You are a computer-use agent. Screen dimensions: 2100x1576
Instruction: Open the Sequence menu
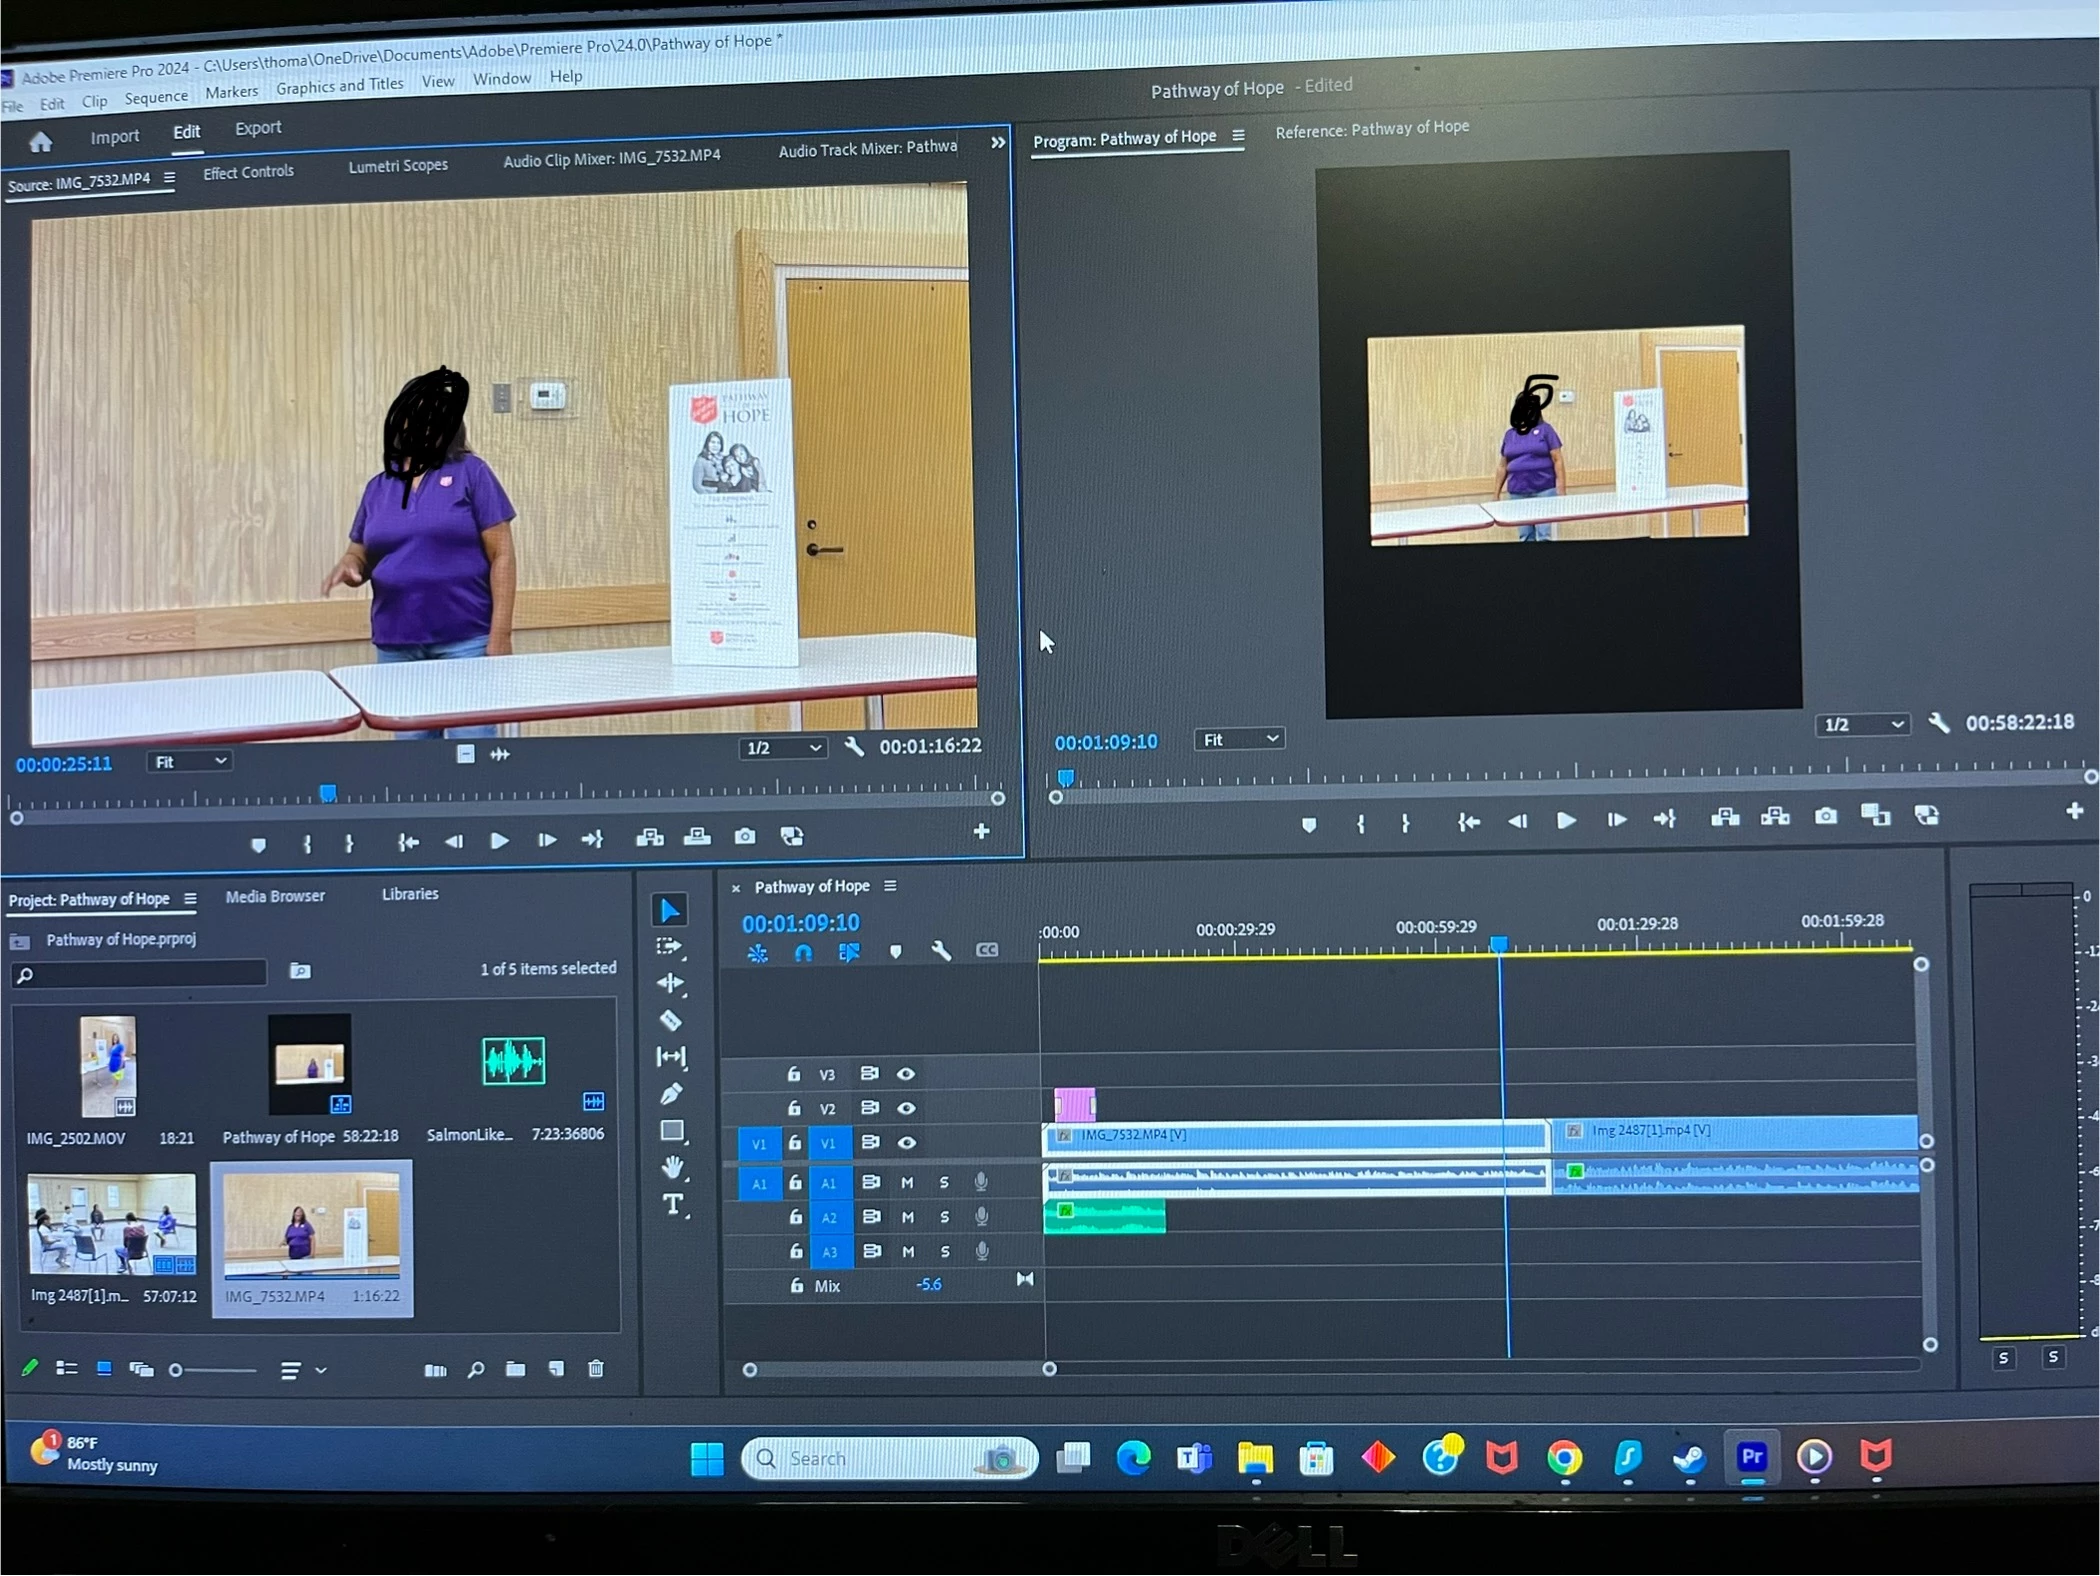point(156,97)
